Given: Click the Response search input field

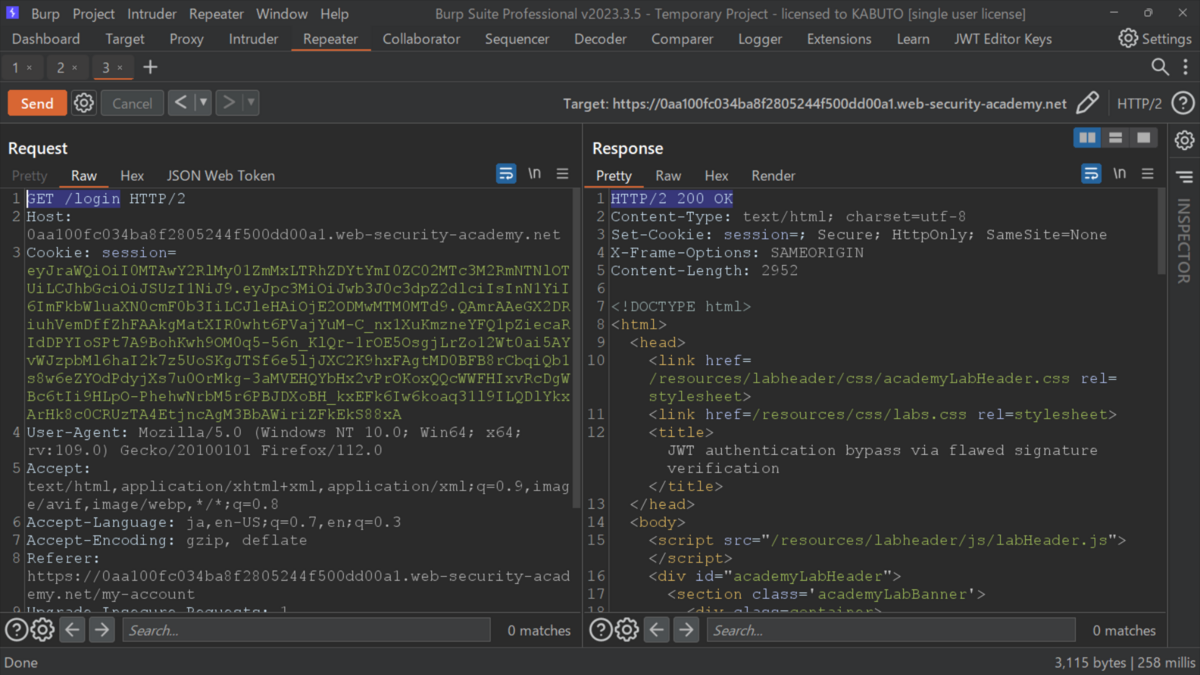Looking at the screenshot, I should (x=891, y=630).
